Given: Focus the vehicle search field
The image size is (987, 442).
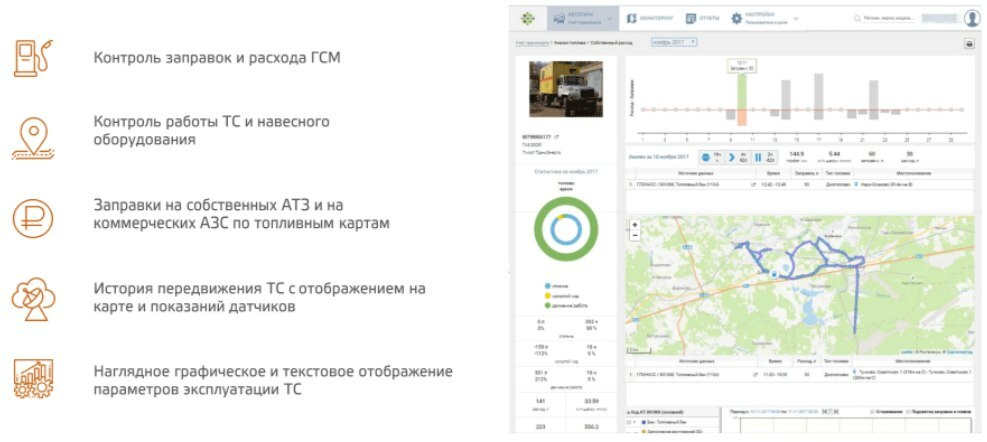Looking at the screenshot, I should pyautogui.click(x=889, y=19).
